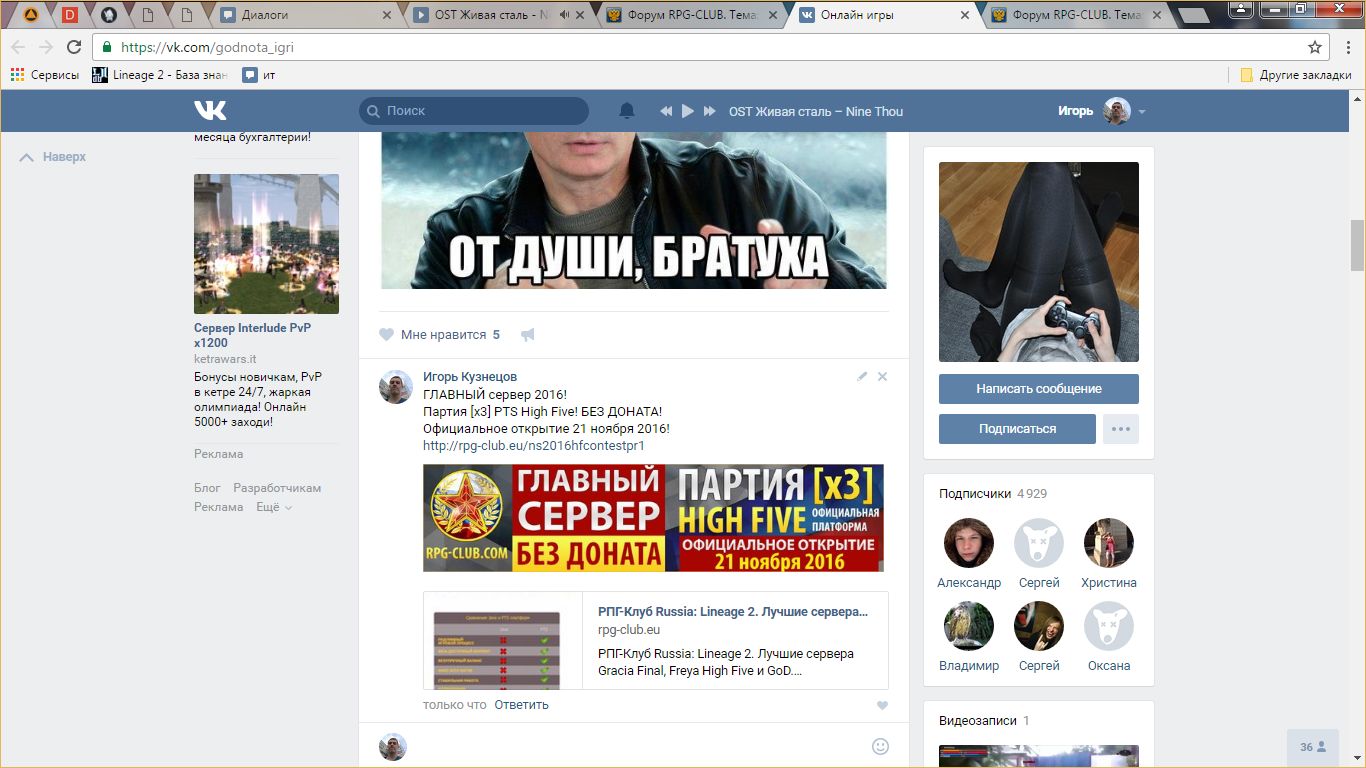Like the comment using the small heart
The height and width of the screenshot is (768, 1366).
coord(882,705)
